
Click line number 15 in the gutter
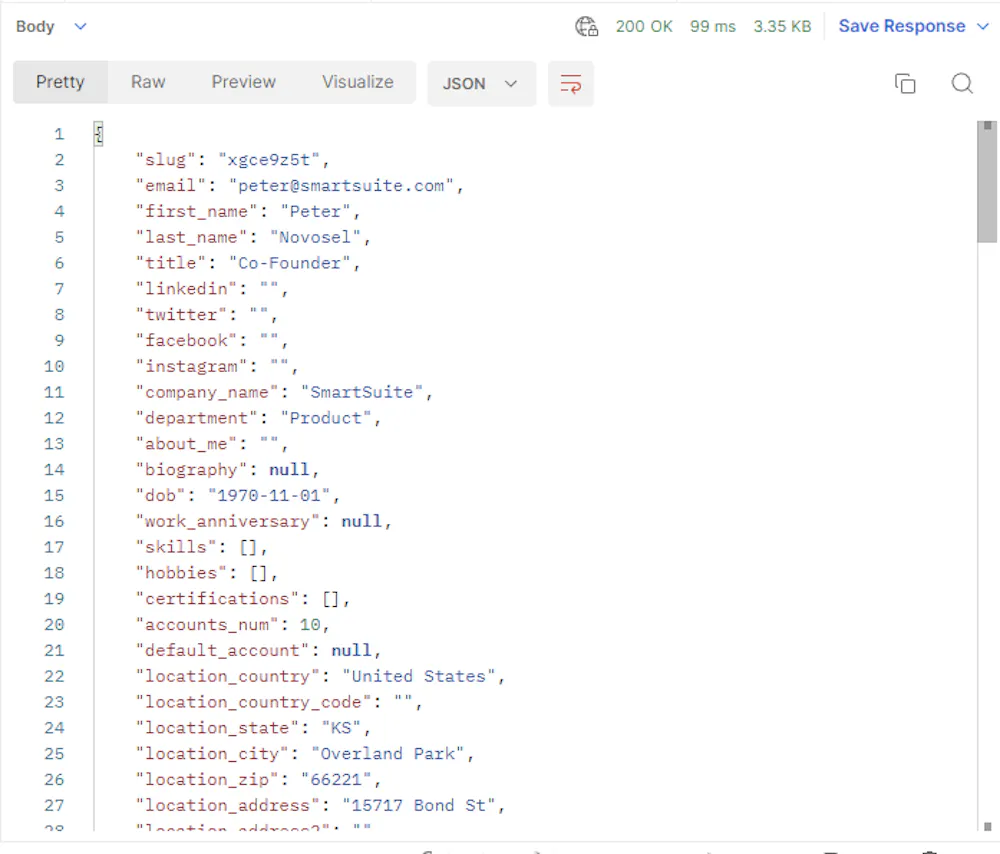tap(53, 496)
